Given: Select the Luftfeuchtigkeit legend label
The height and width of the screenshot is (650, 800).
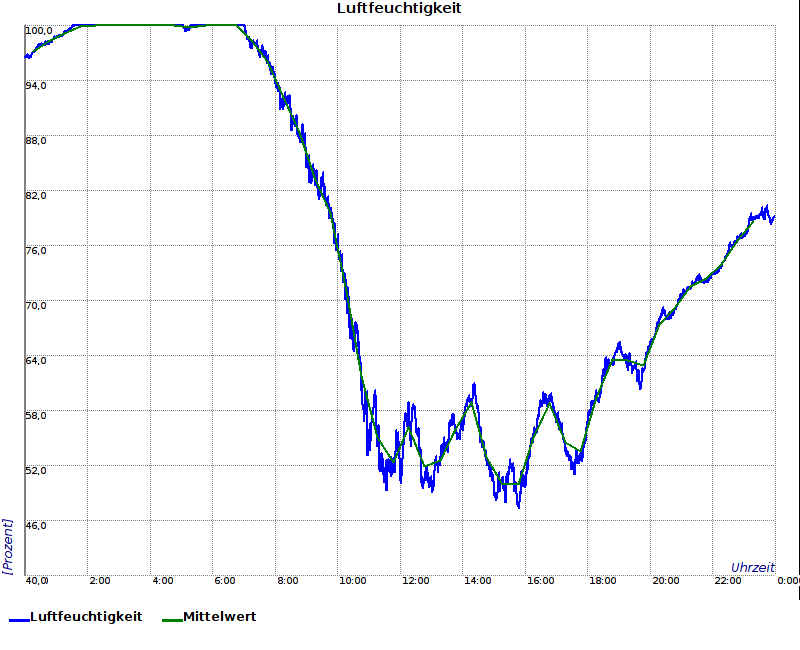Looking at the screenshot, I should coord(86,616).
